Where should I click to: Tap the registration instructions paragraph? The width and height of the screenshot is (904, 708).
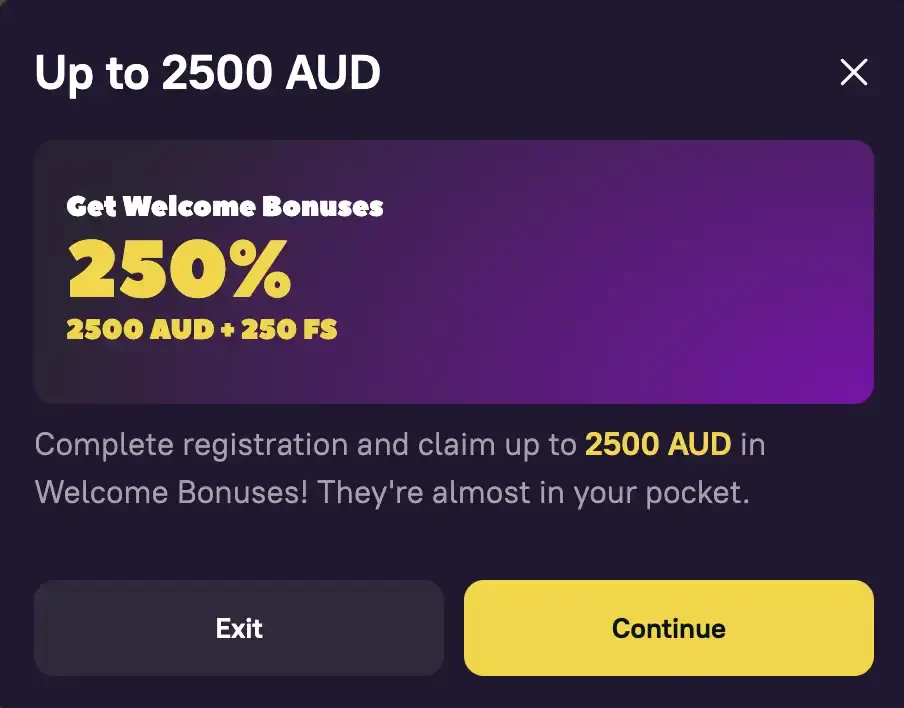pos(400,468)
